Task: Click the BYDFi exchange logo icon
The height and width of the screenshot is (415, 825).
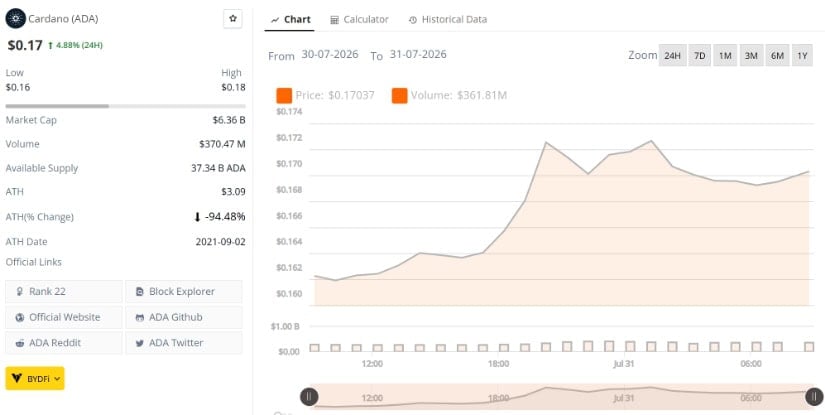Action: 16,378
